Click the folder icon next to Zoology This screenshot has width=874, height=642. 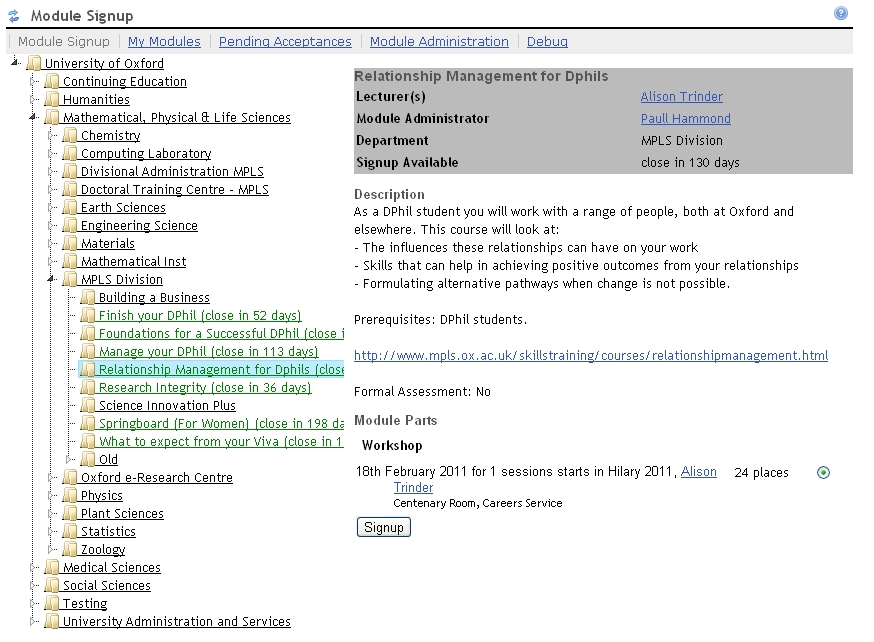70,550
